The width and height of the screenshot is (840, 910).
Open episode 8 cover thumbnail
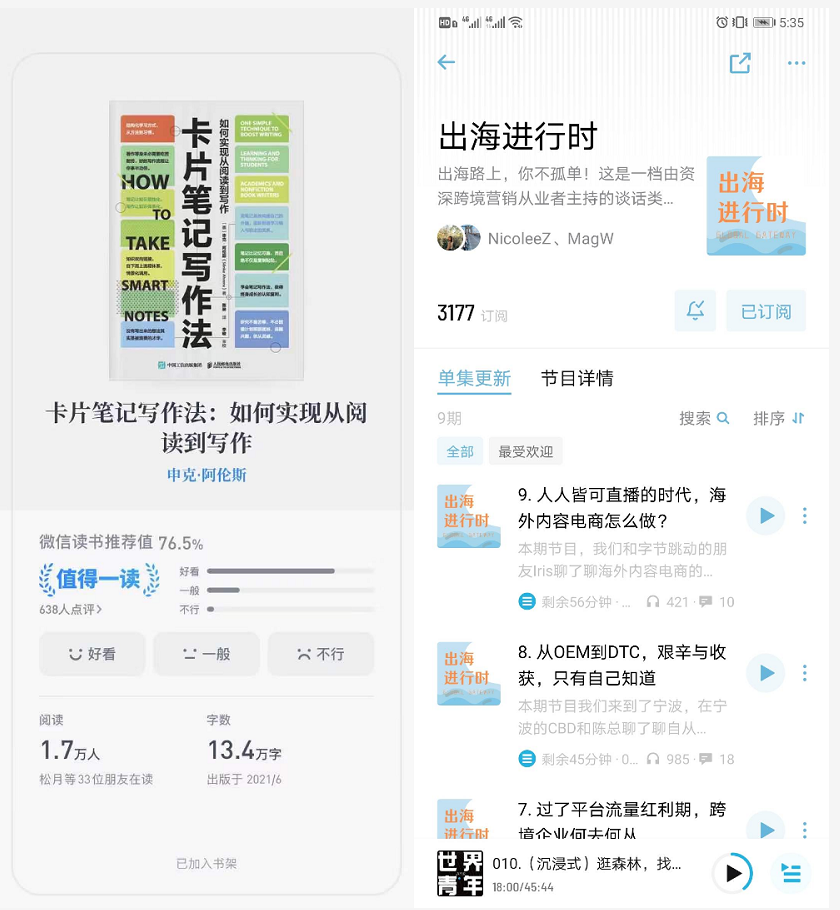click(468, 673)
